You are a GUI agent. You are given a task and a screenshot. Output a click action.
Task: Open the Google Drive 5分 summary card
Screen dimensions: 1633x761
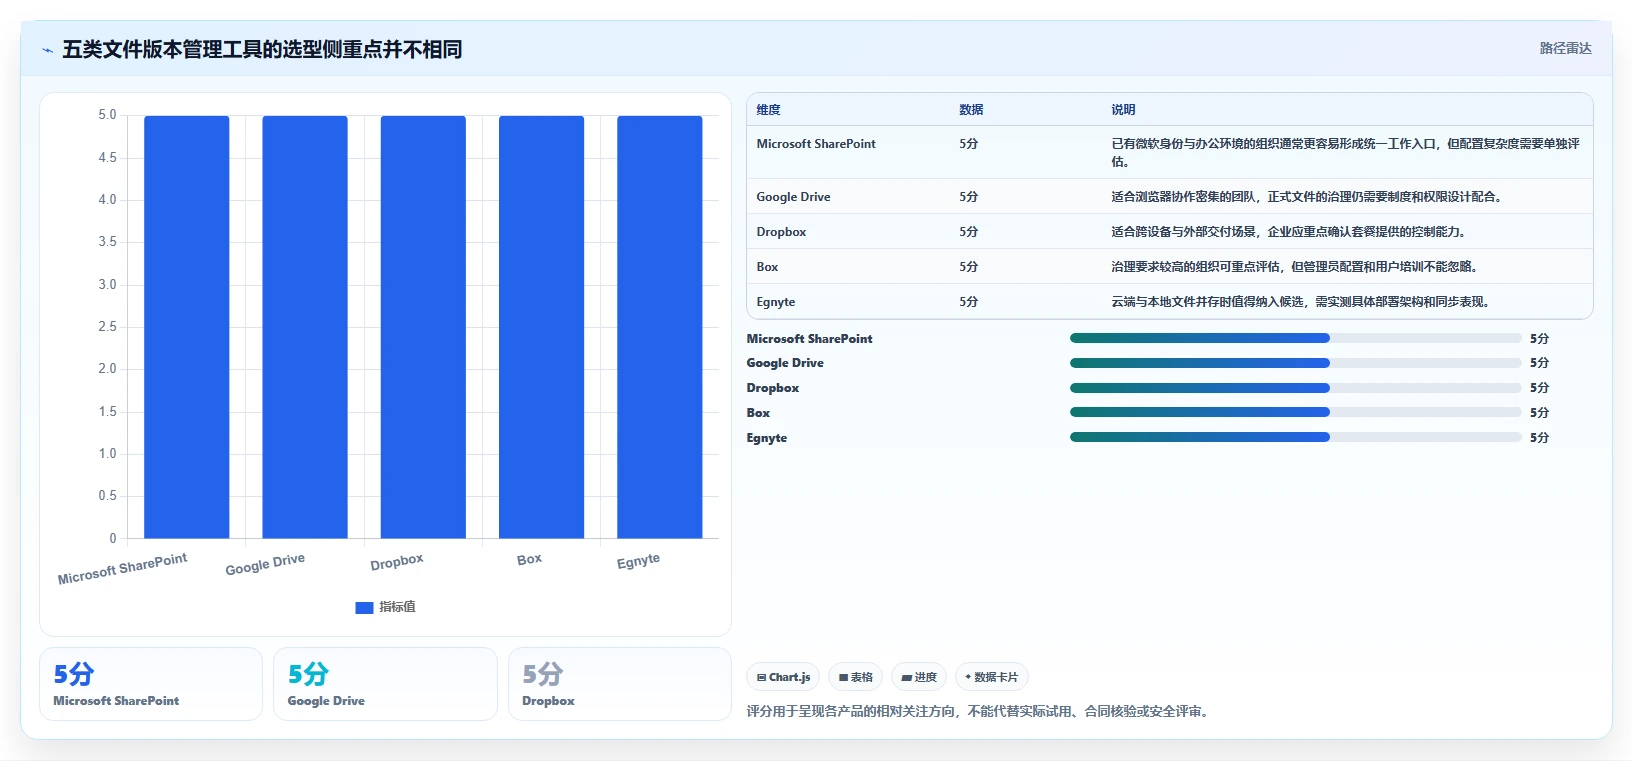385,684
